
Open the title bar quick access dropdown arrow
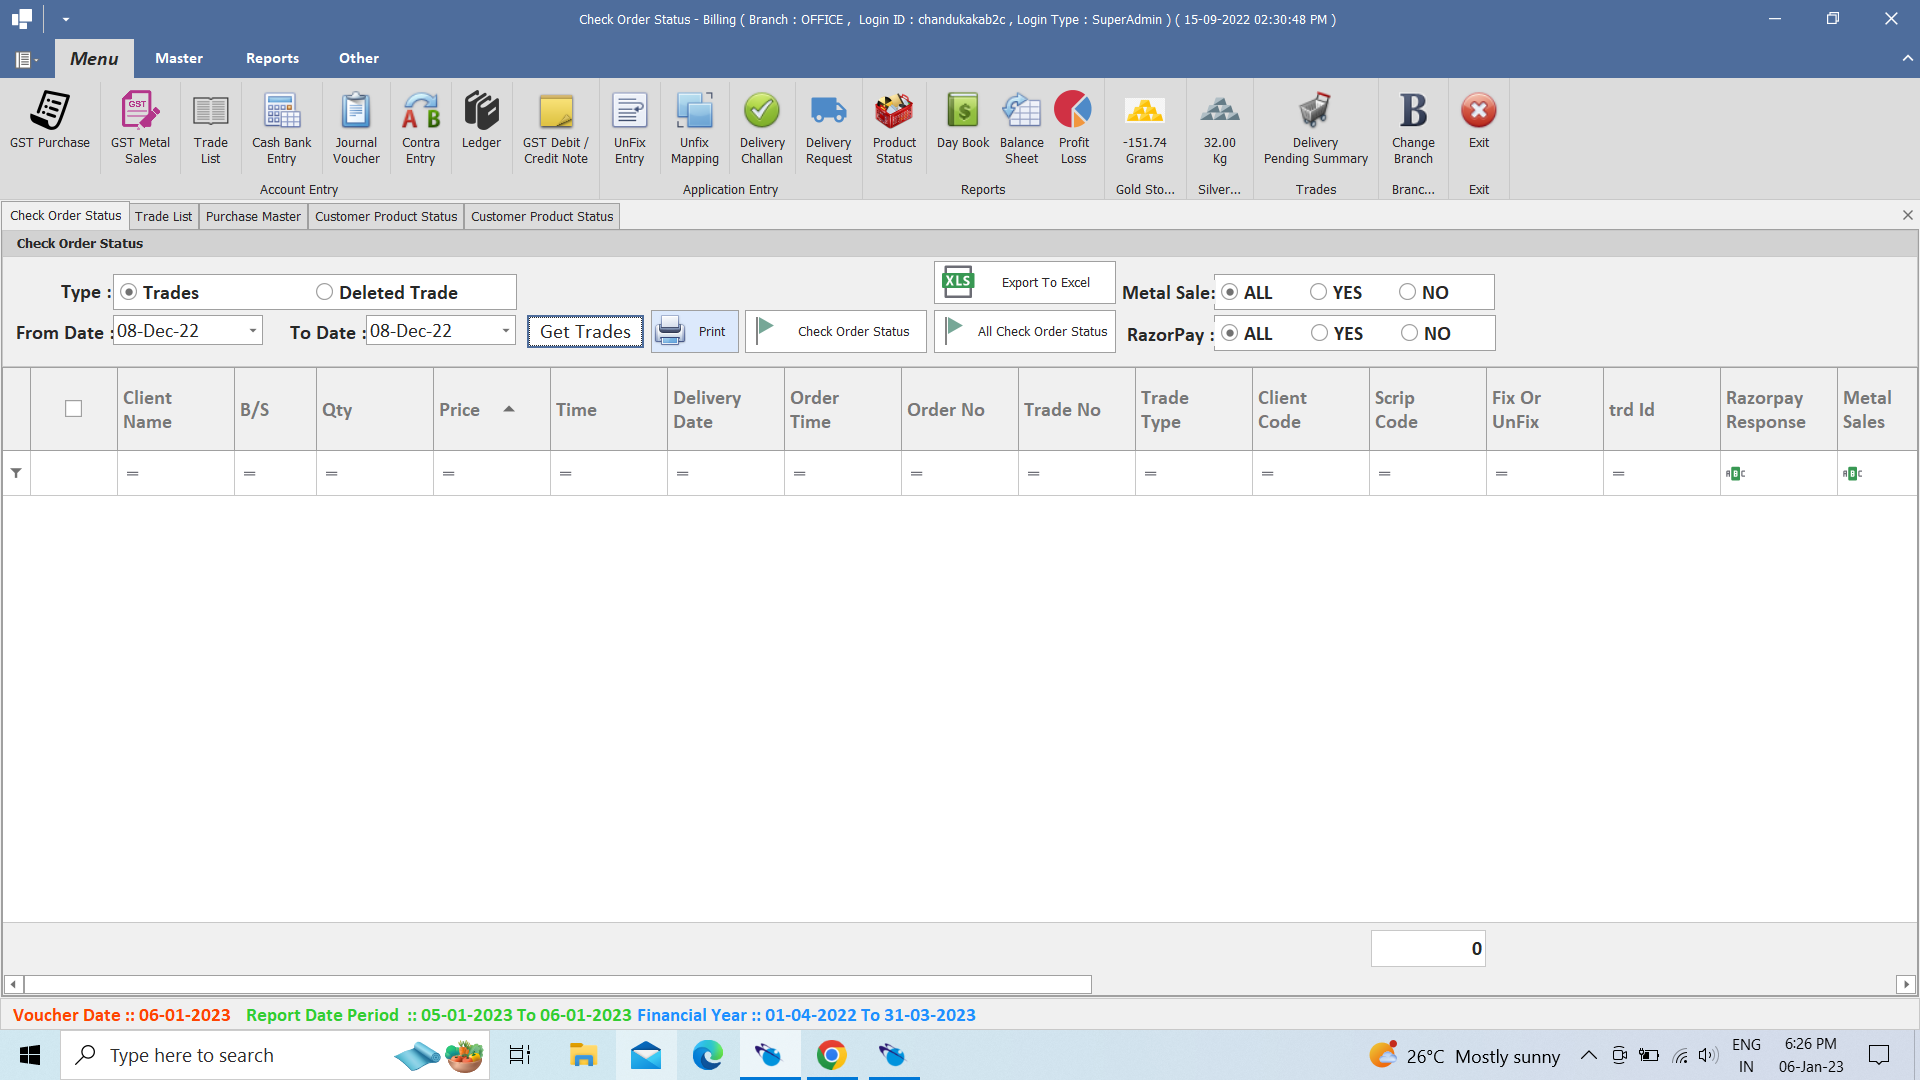[66, 19]
